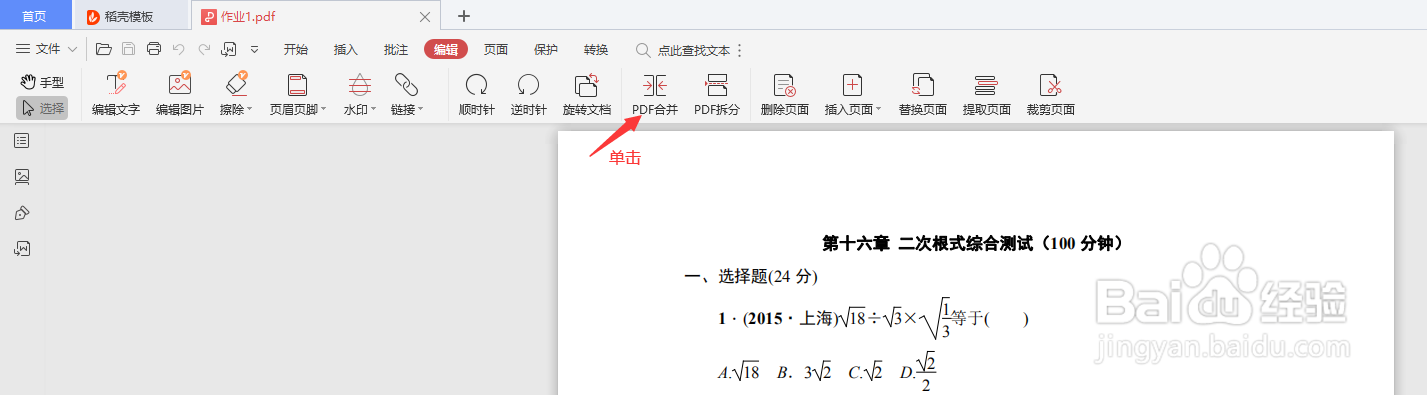Screen dimensions: 1427x395
Task: Switch to the 作业1.pdf document tab
Action: [x=315, y=16]
